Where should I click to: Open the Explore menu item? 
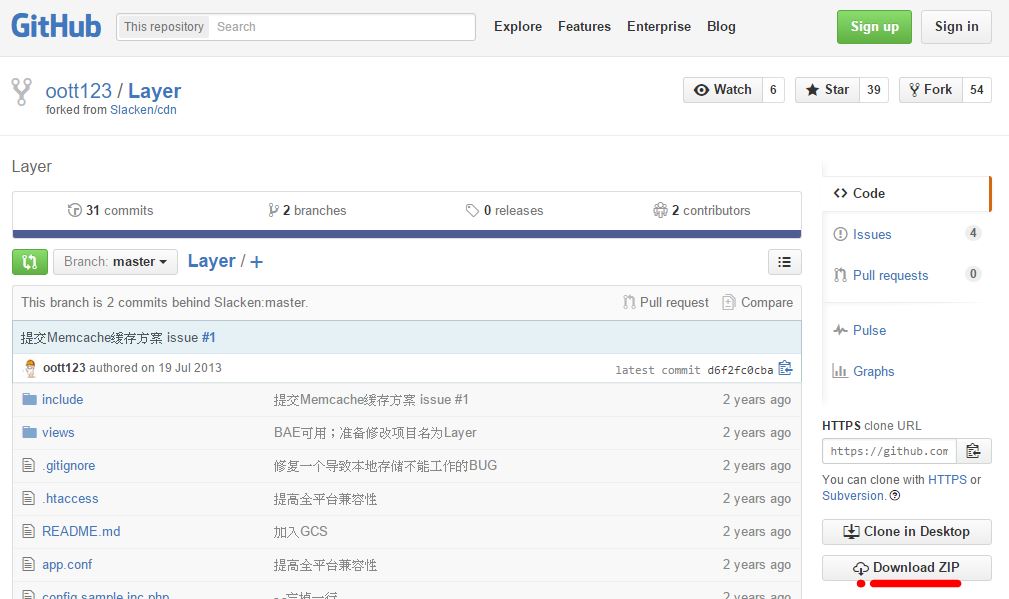[518, 26]
